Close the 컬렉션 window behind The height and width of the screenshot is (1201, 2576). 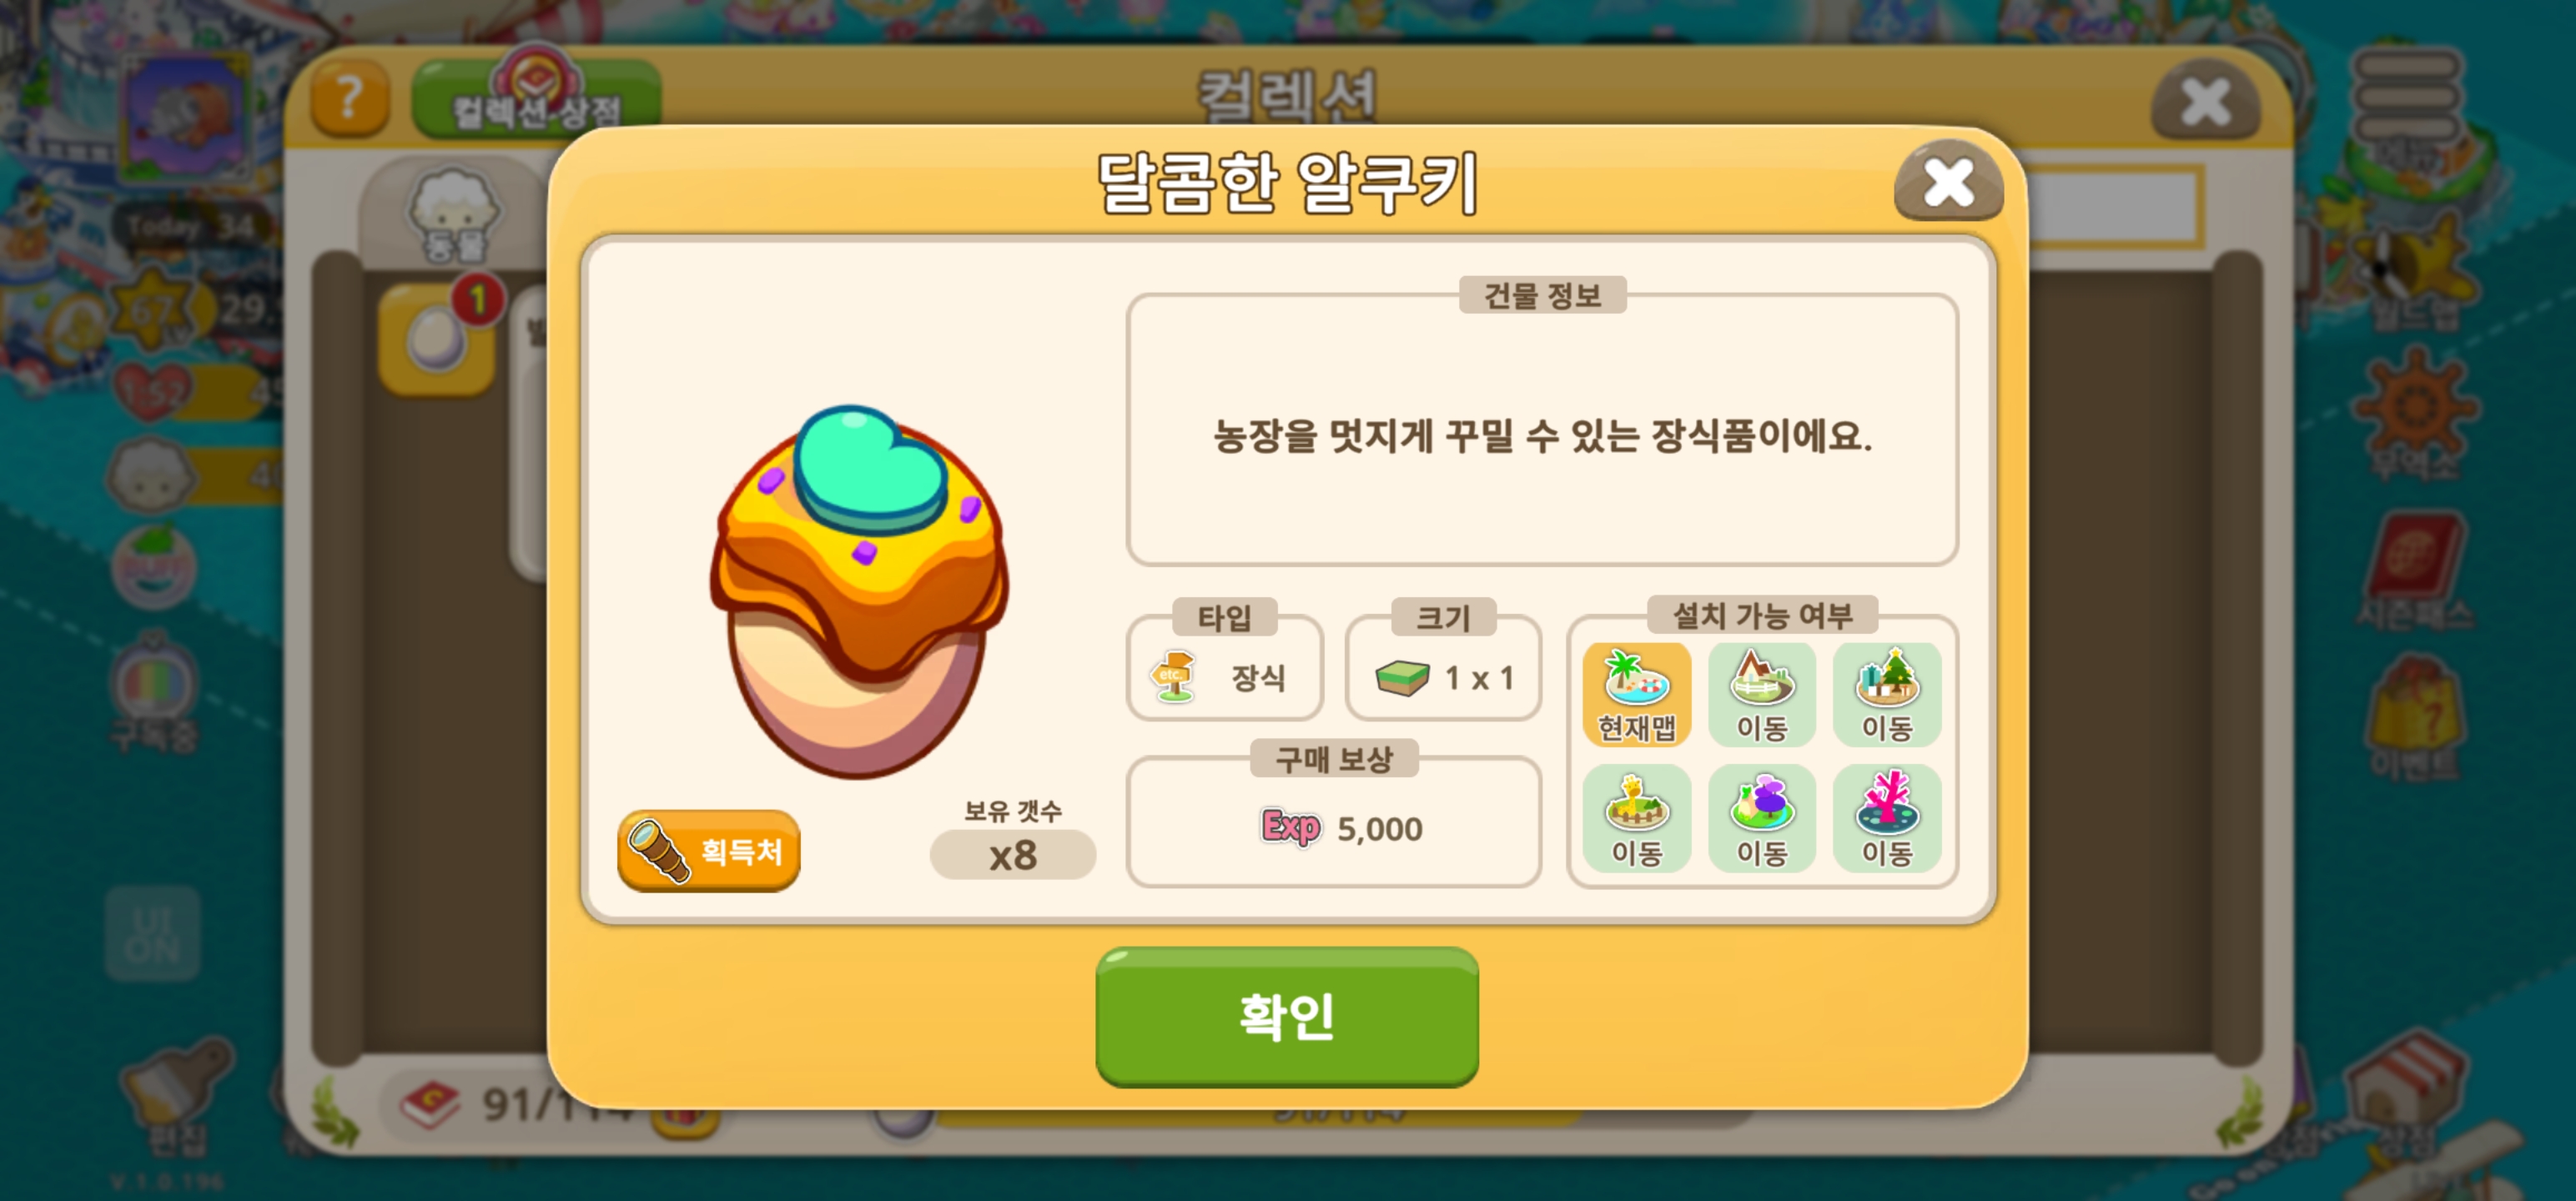coord(2205,101)
